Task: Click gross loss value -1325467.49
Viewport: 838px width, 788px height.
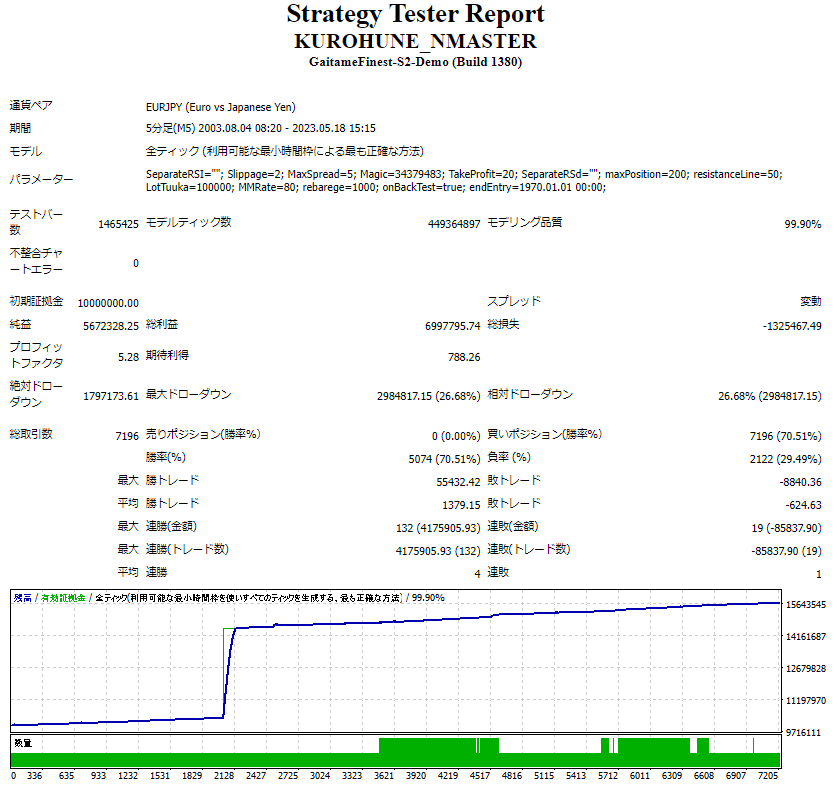Action: [792, 326]
